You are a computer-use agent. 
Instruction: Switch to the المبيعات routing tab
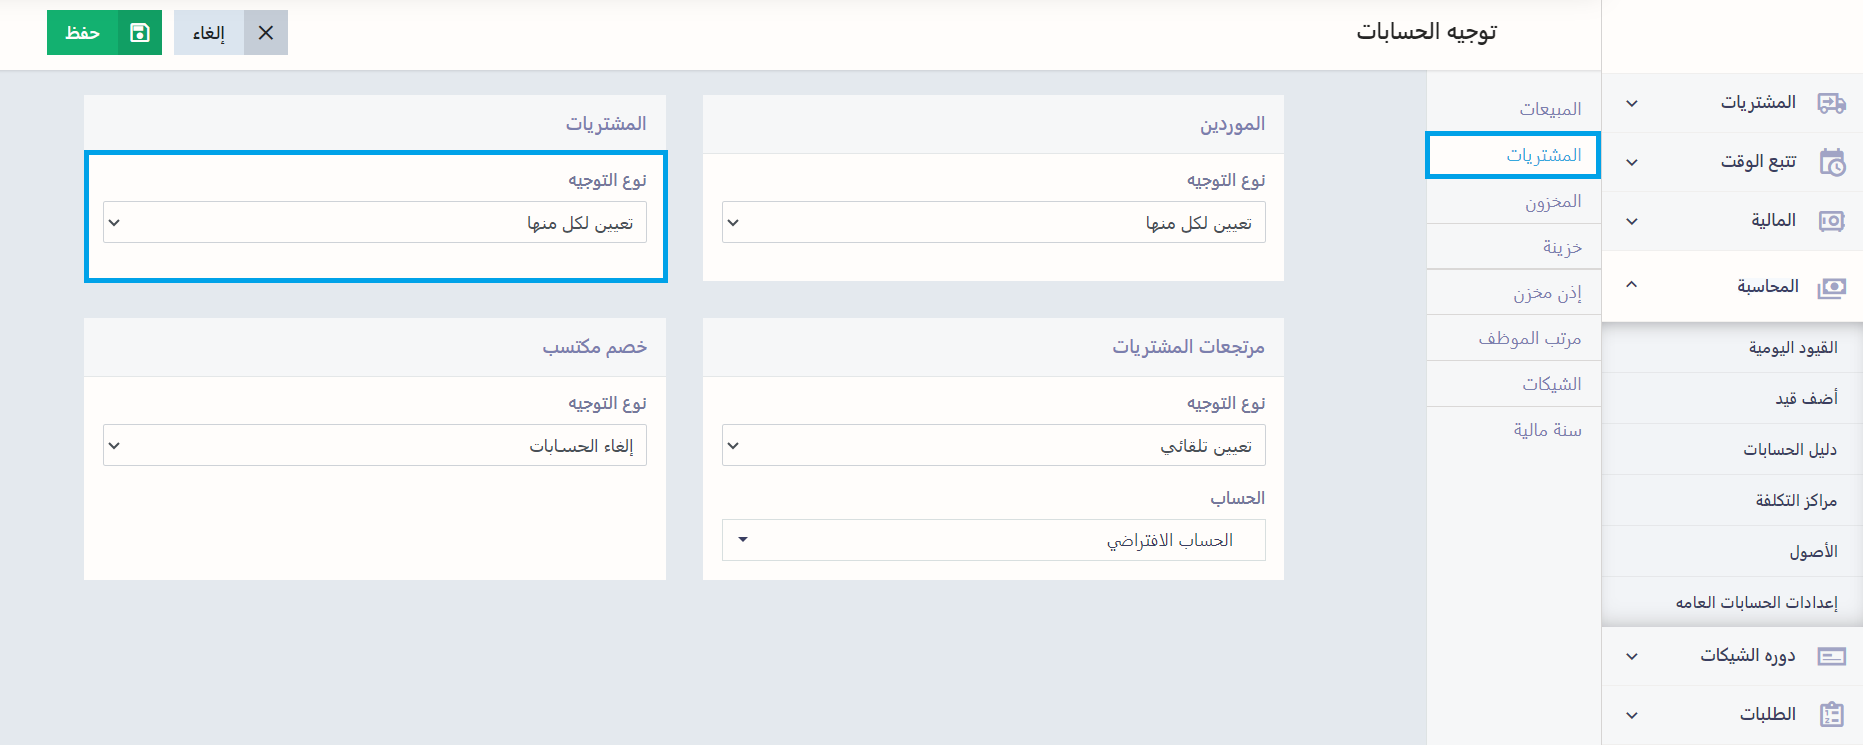point(1550,109)
